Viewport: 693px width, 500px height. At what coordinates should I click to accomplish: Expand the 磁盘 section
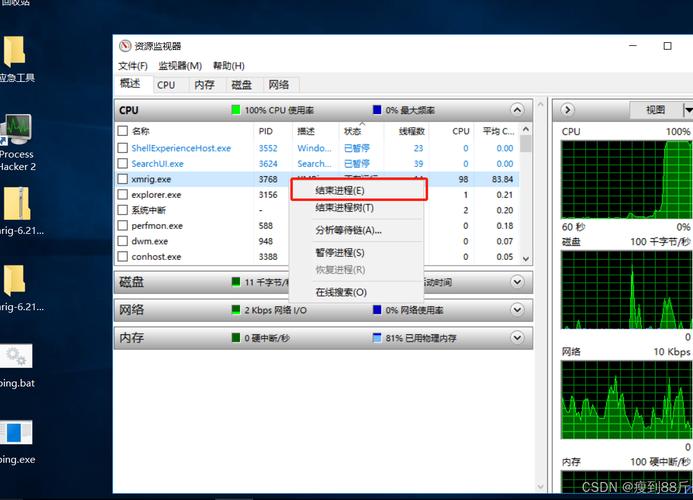click(x=517, y=283)
